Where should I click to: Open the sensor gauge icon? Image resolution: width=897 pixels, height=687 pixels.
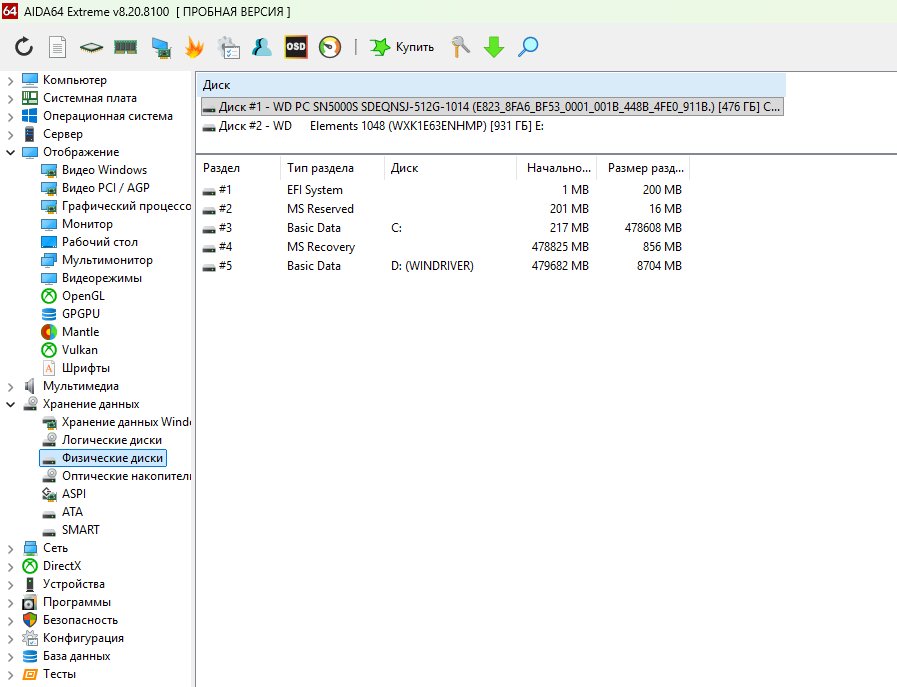[330, 47]
